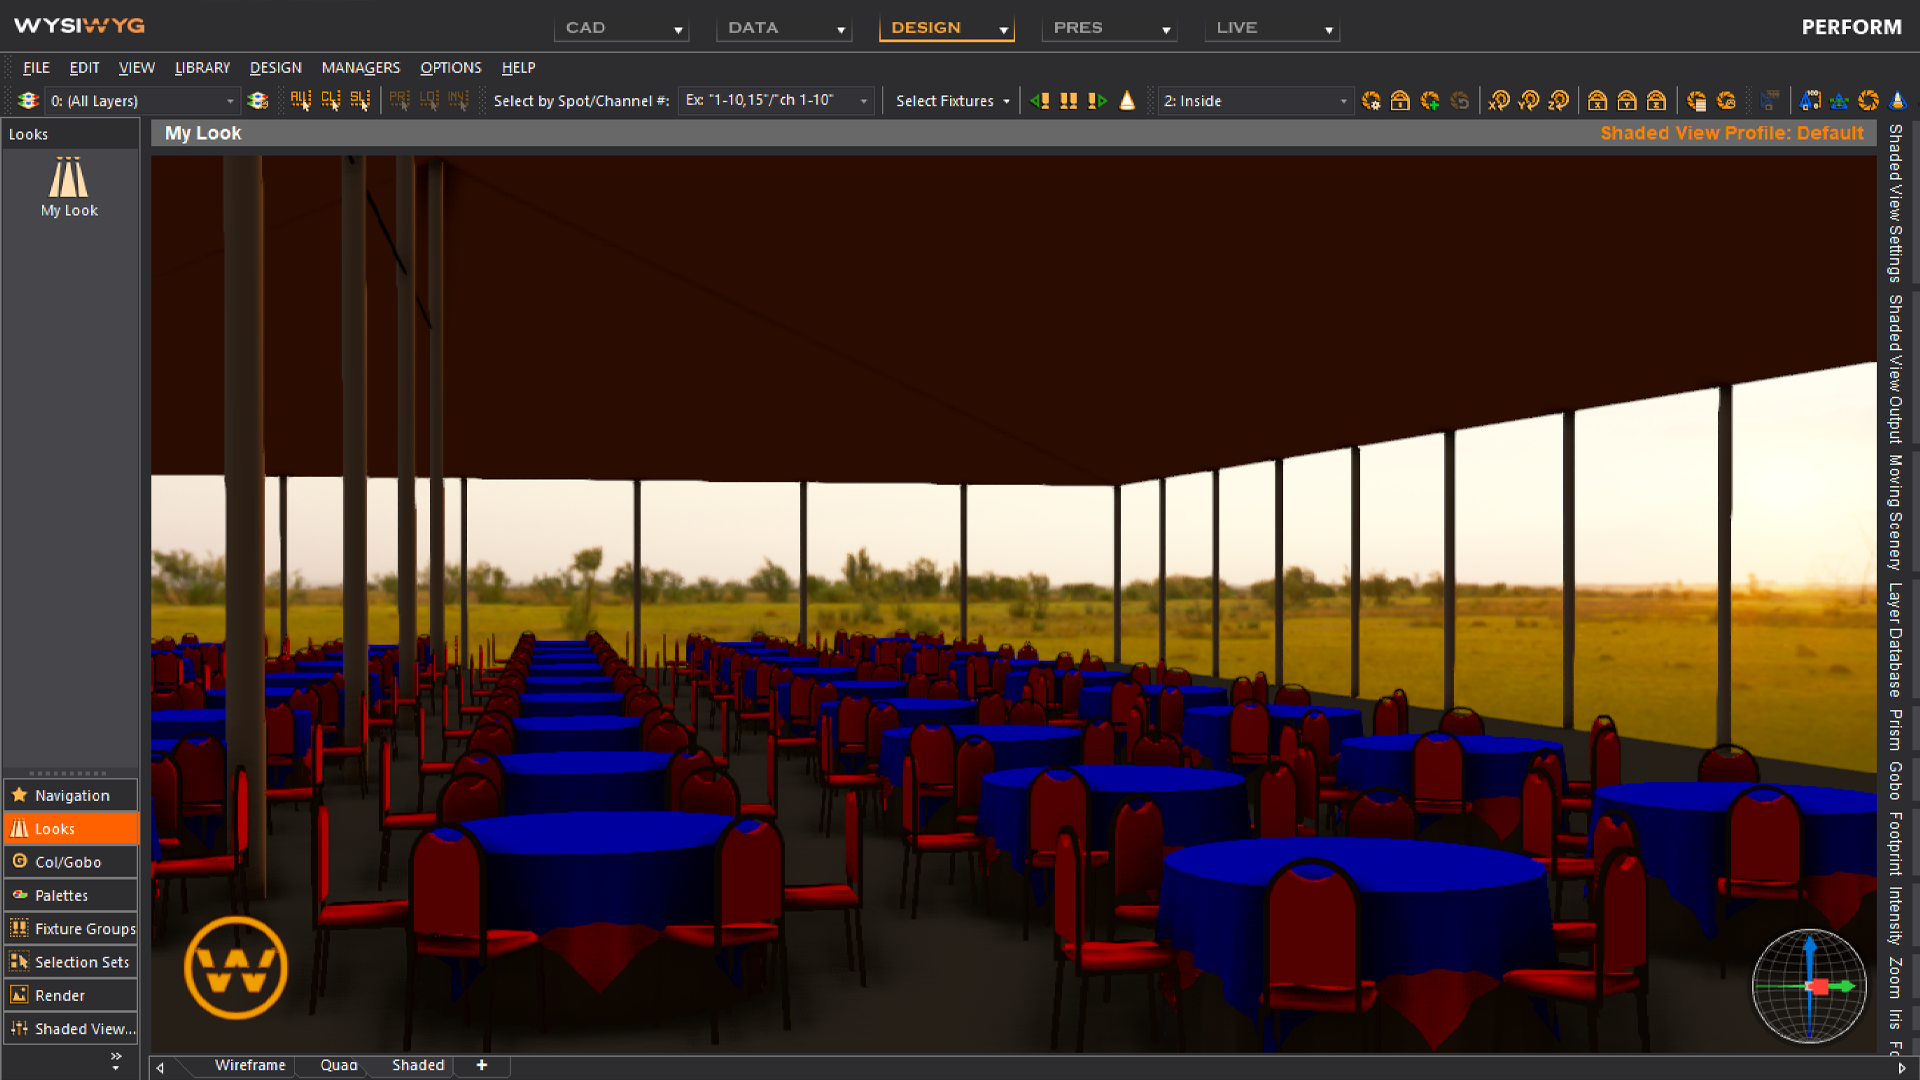The width and height of the screenshot is (1920, 1080).
Task: Open the 2: Inside camera dropdown
Action: click(x=1343, y=101)
